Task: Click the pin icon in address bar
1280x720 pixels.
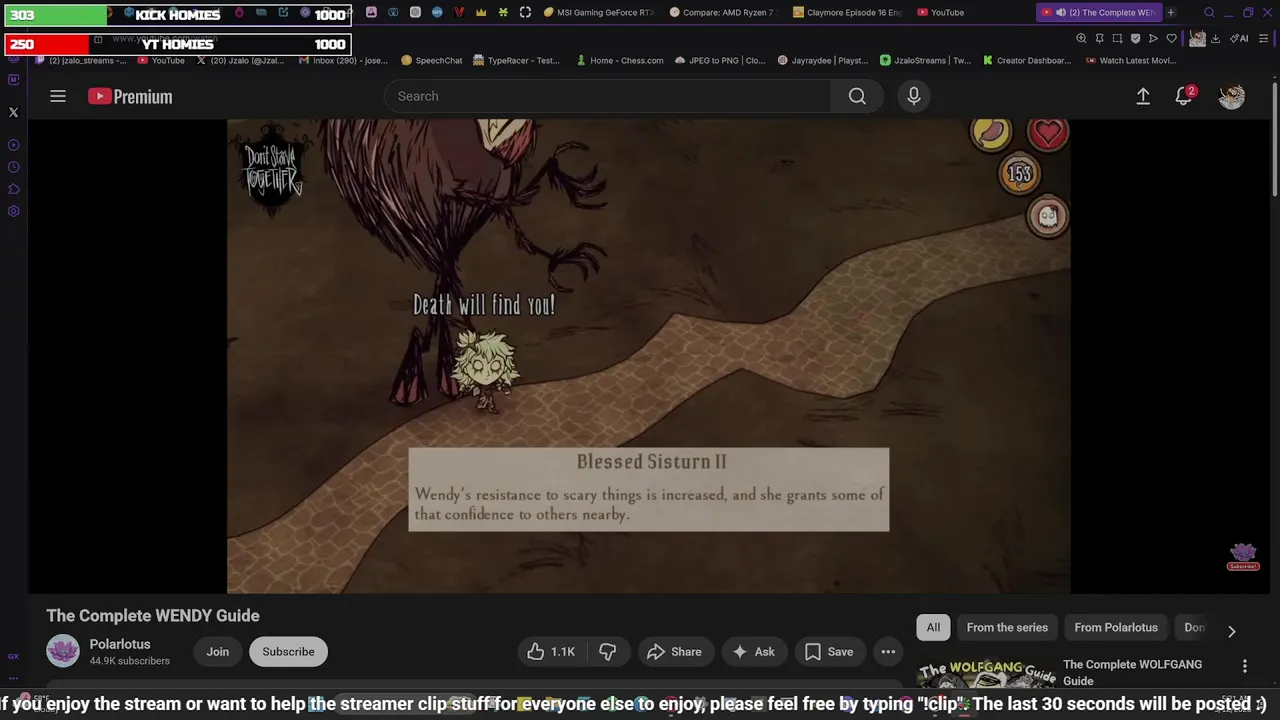Action: pos(1099,38)
